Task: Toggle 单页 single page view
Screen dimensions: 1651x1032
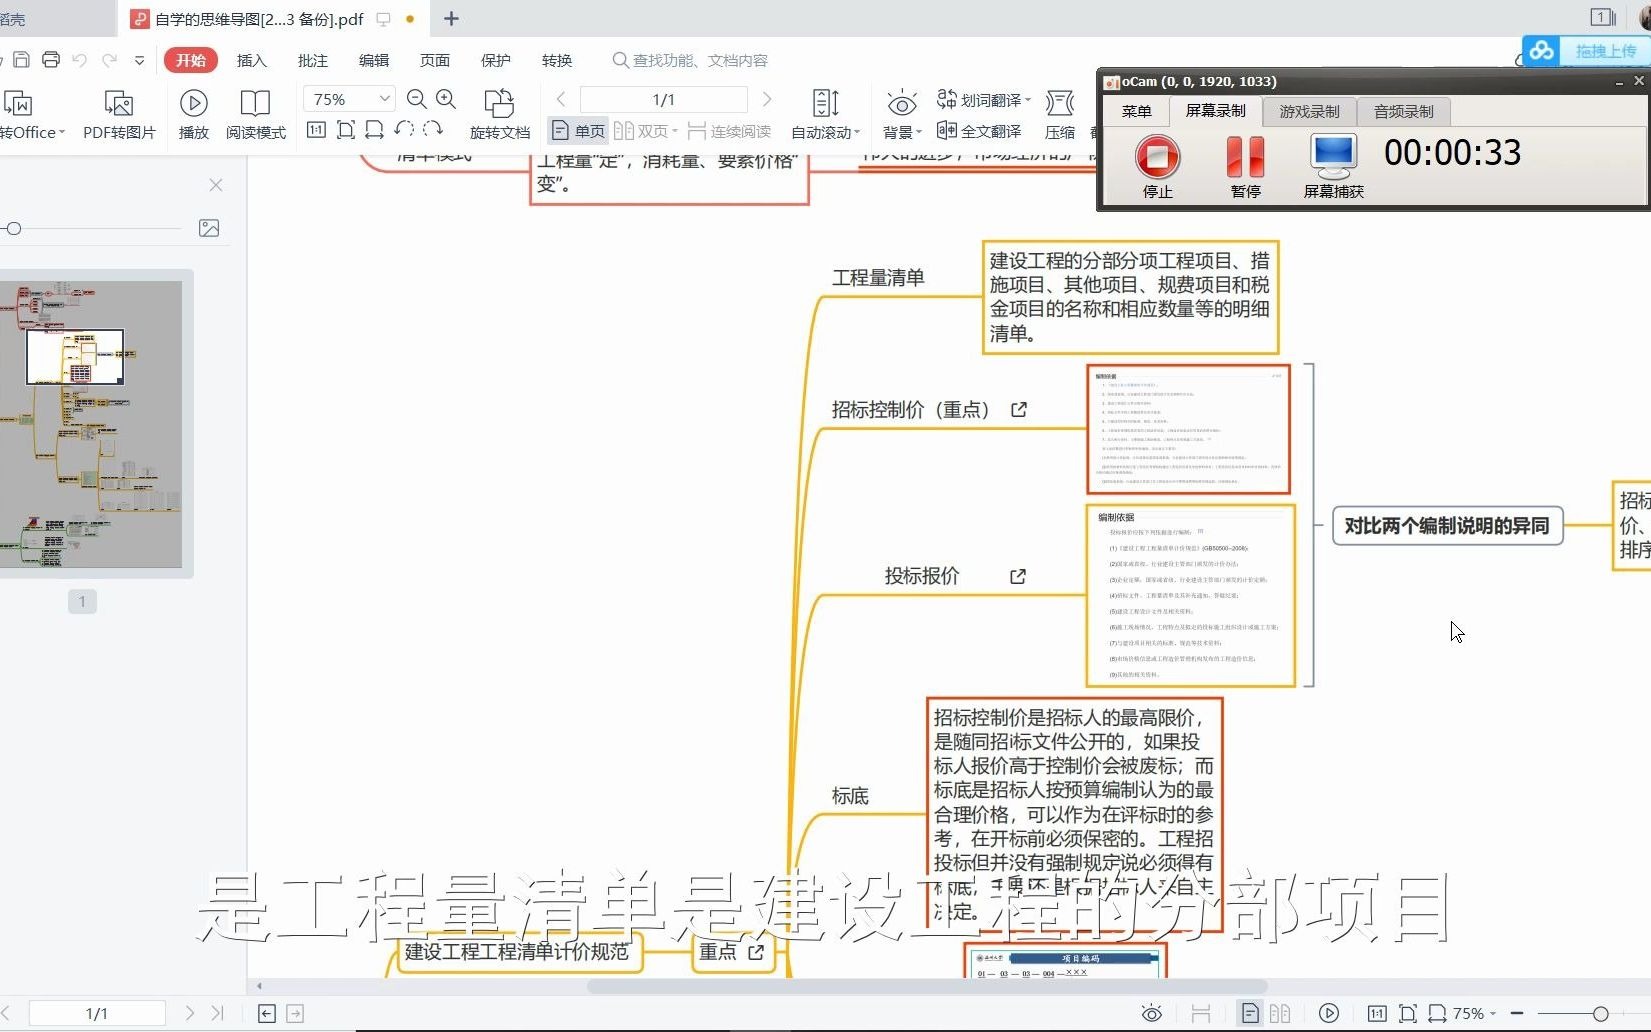Action: [x=579, y=131]
